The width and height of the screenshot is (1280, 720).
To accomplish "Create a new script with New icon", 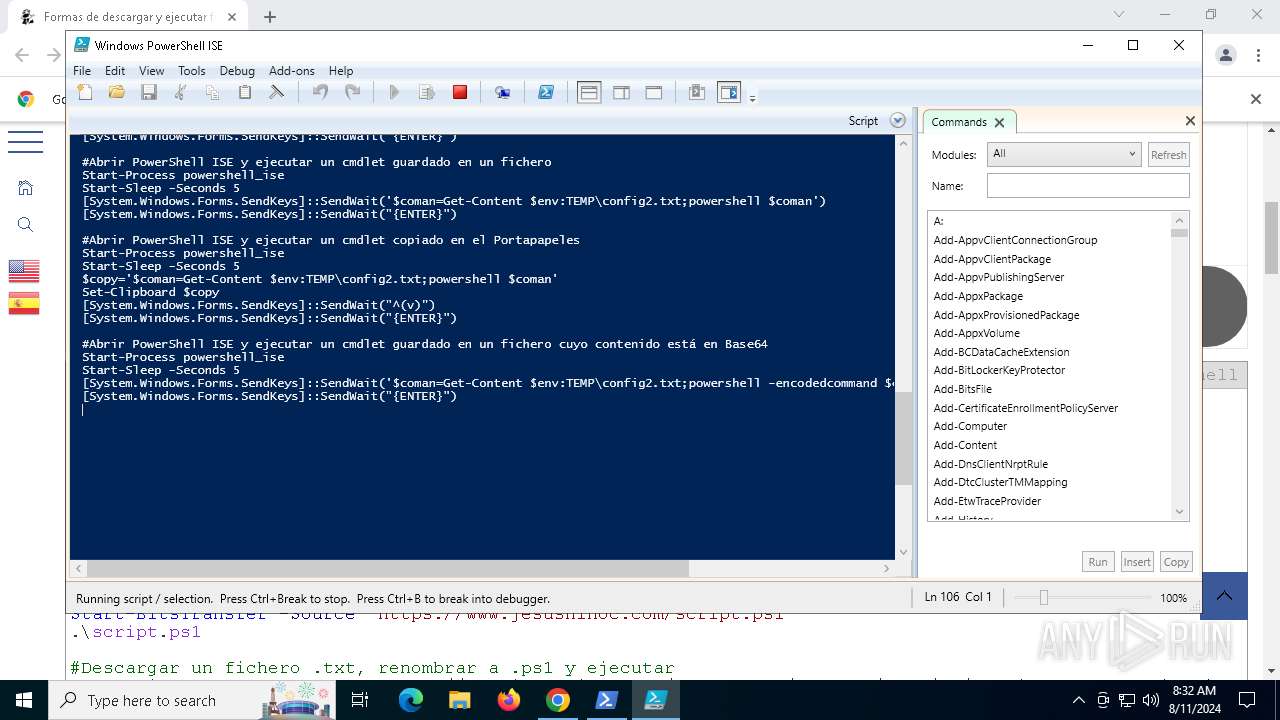I will pyautogui.click(x=85, y=92).
